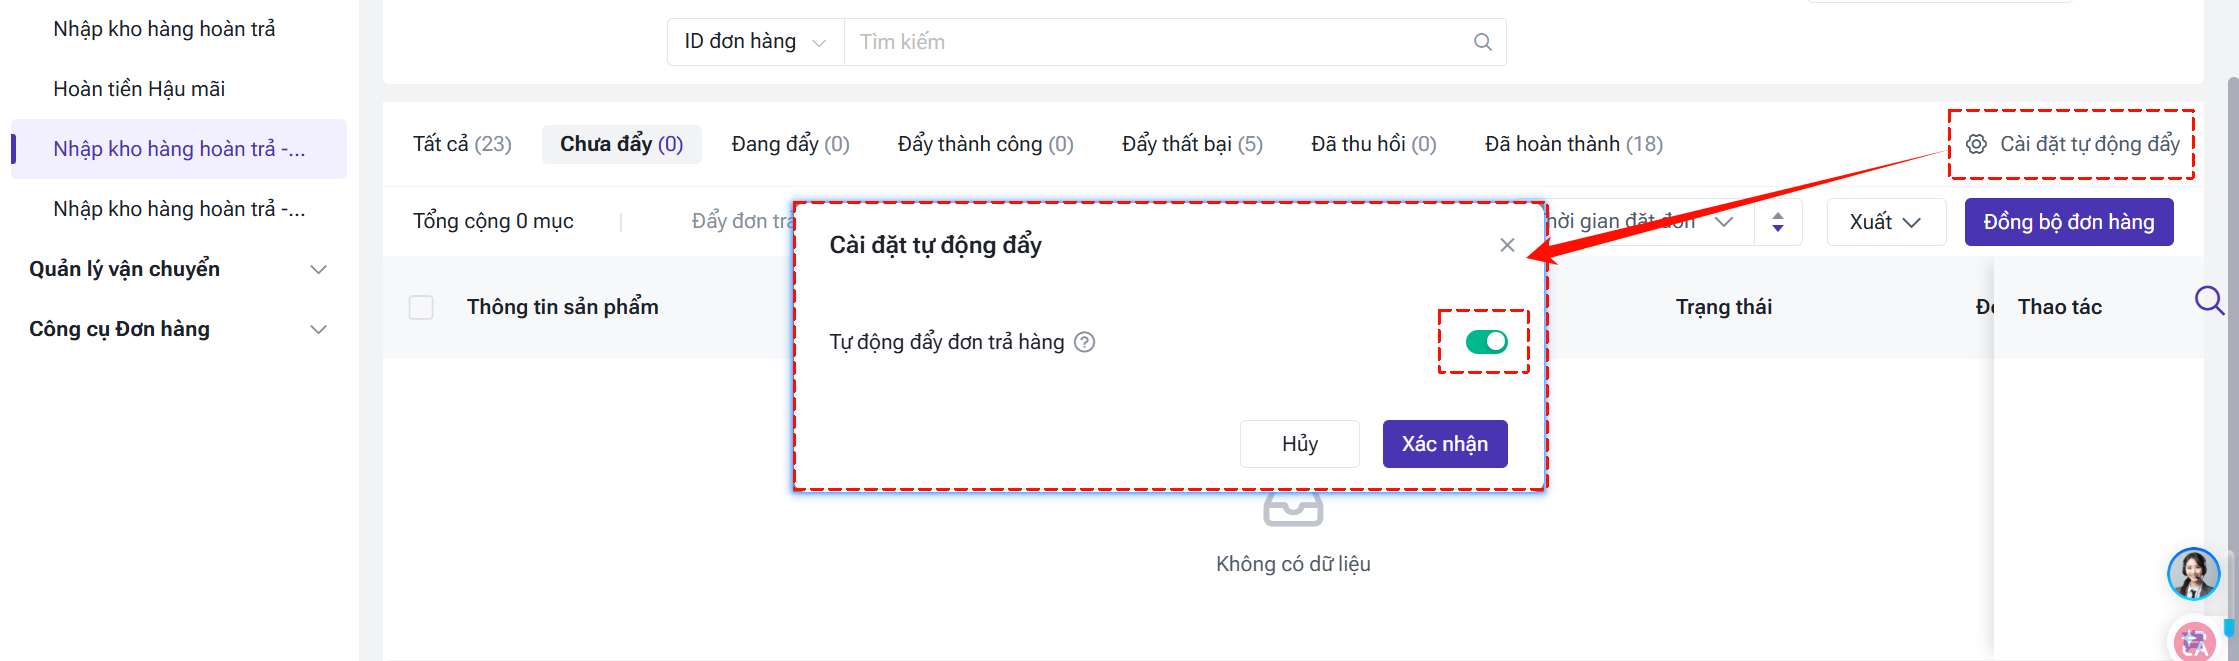This screenshot has width=2239, height=661.
Task: Open the Xuất export dropdown
Action: (1885, 222)
